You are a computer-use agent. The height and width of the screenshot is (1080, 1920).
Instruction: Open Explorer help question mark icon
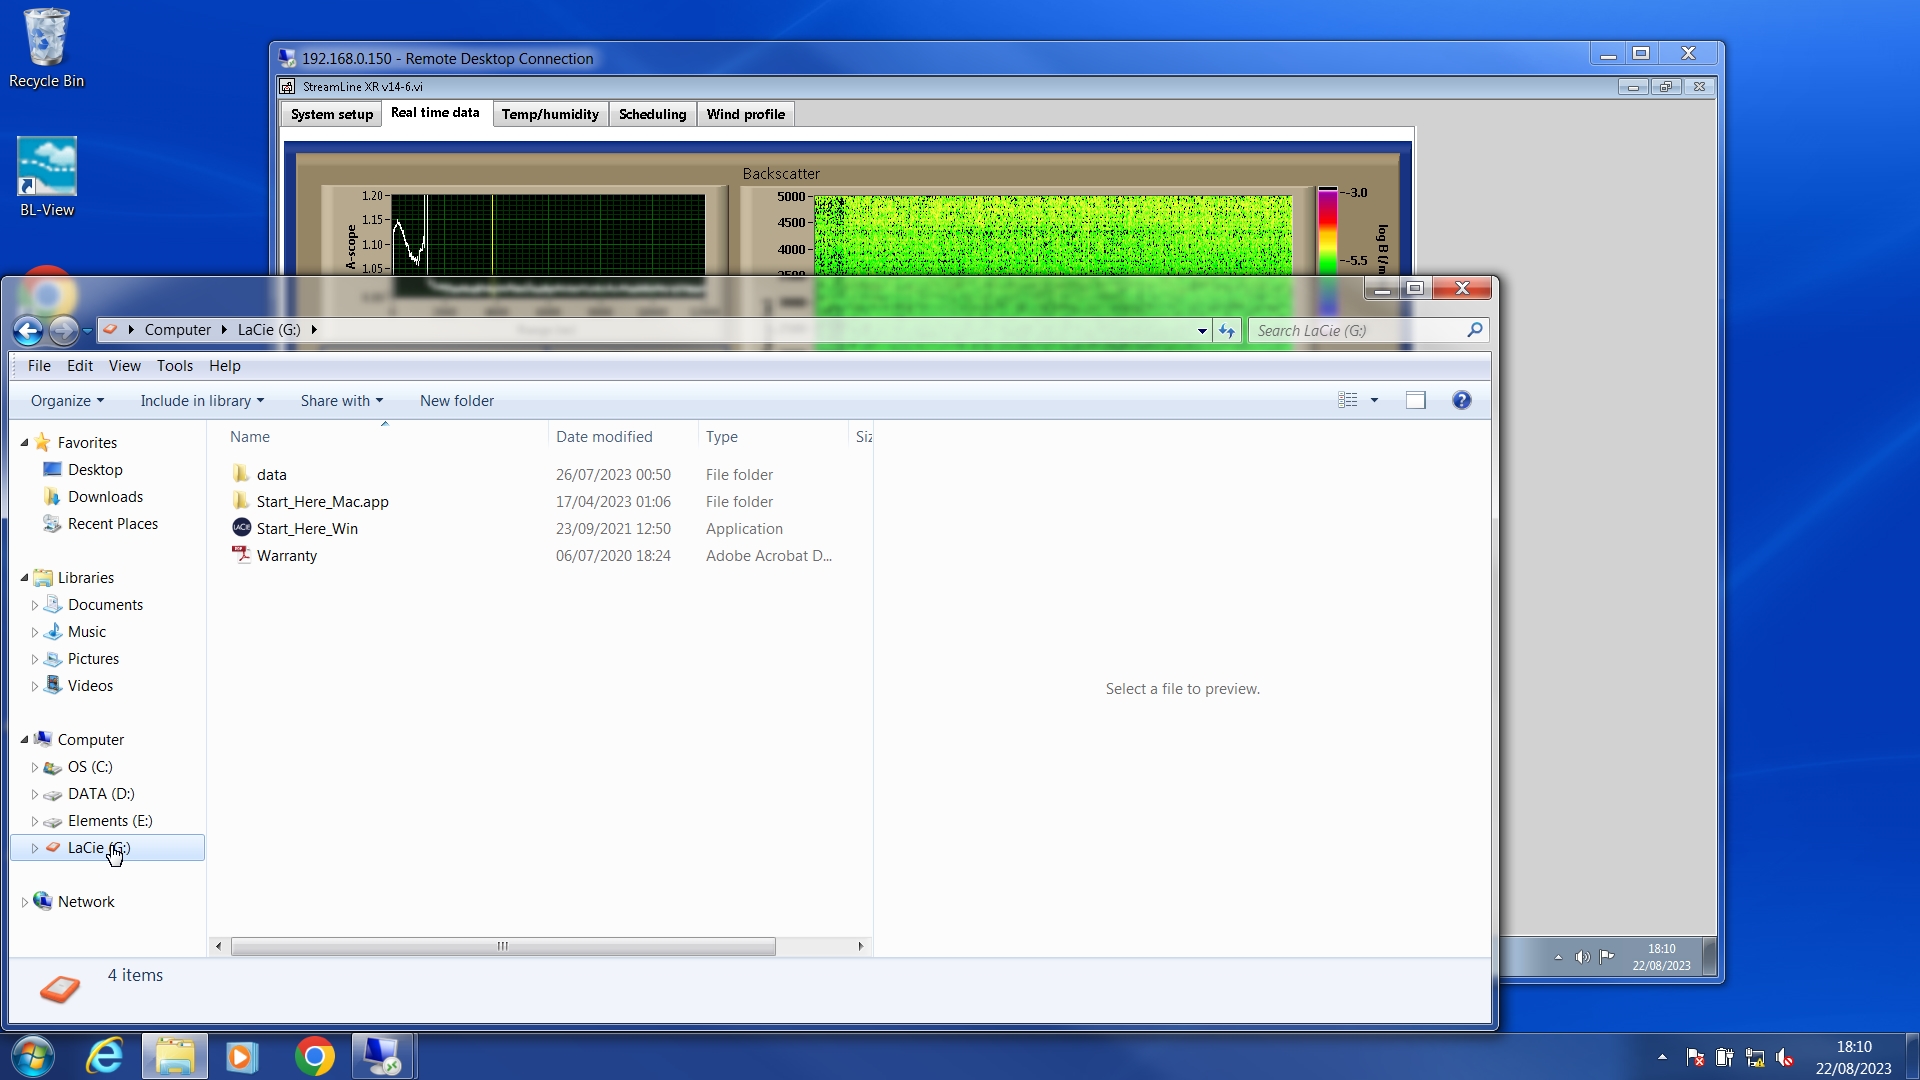point(1461,400)
